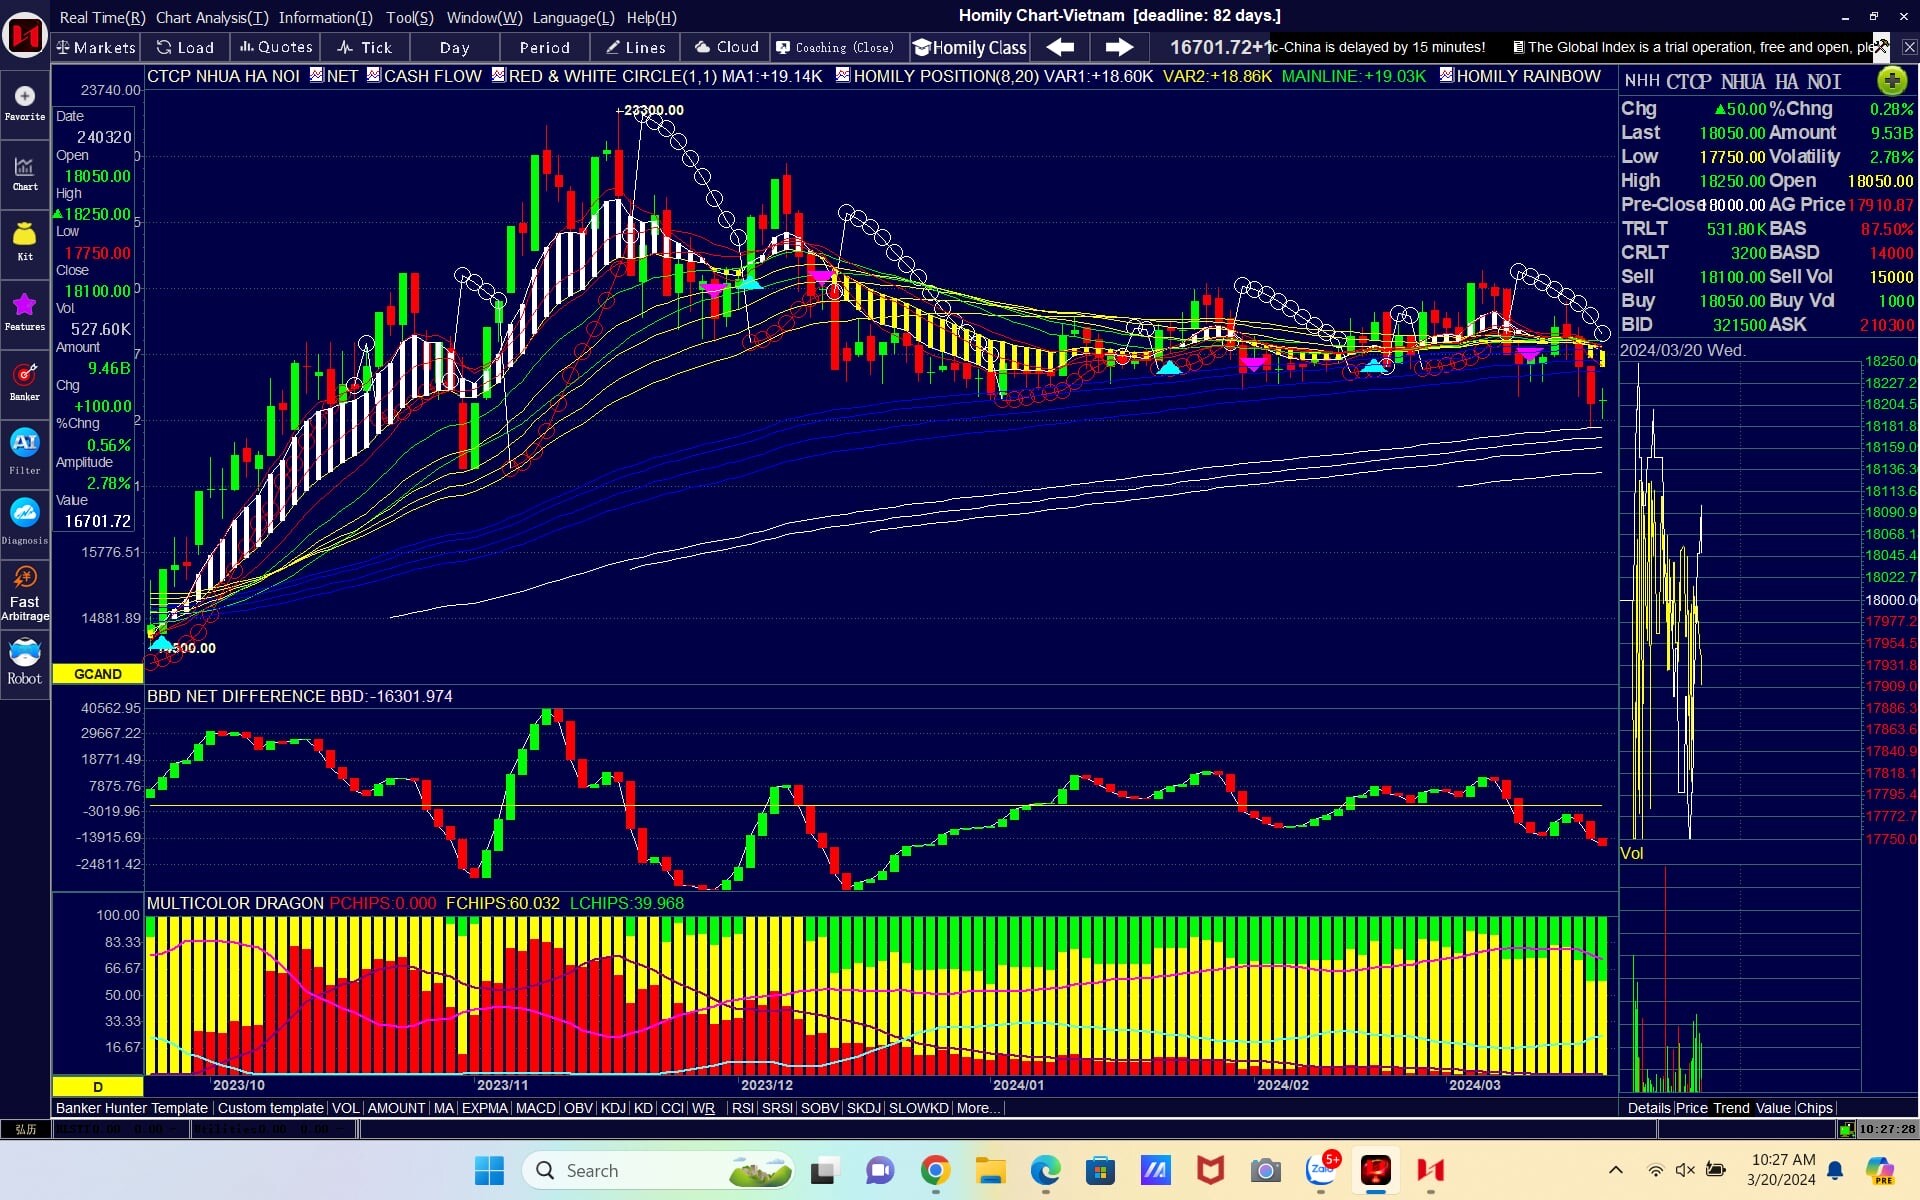Click the Load toolbar button
Screen dimensions: 1920x1200
(186, 47)
